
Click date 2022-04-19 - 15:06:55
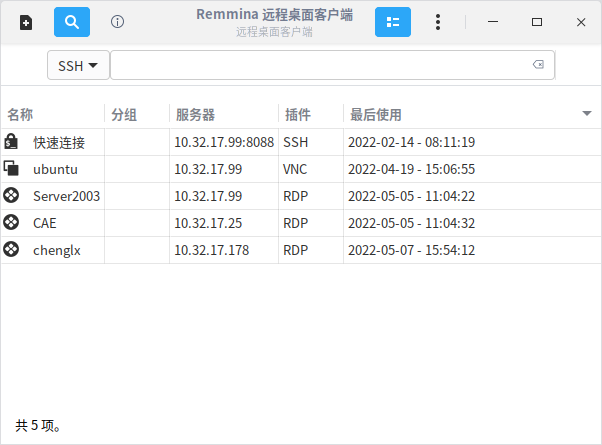[x=412, y=169]
